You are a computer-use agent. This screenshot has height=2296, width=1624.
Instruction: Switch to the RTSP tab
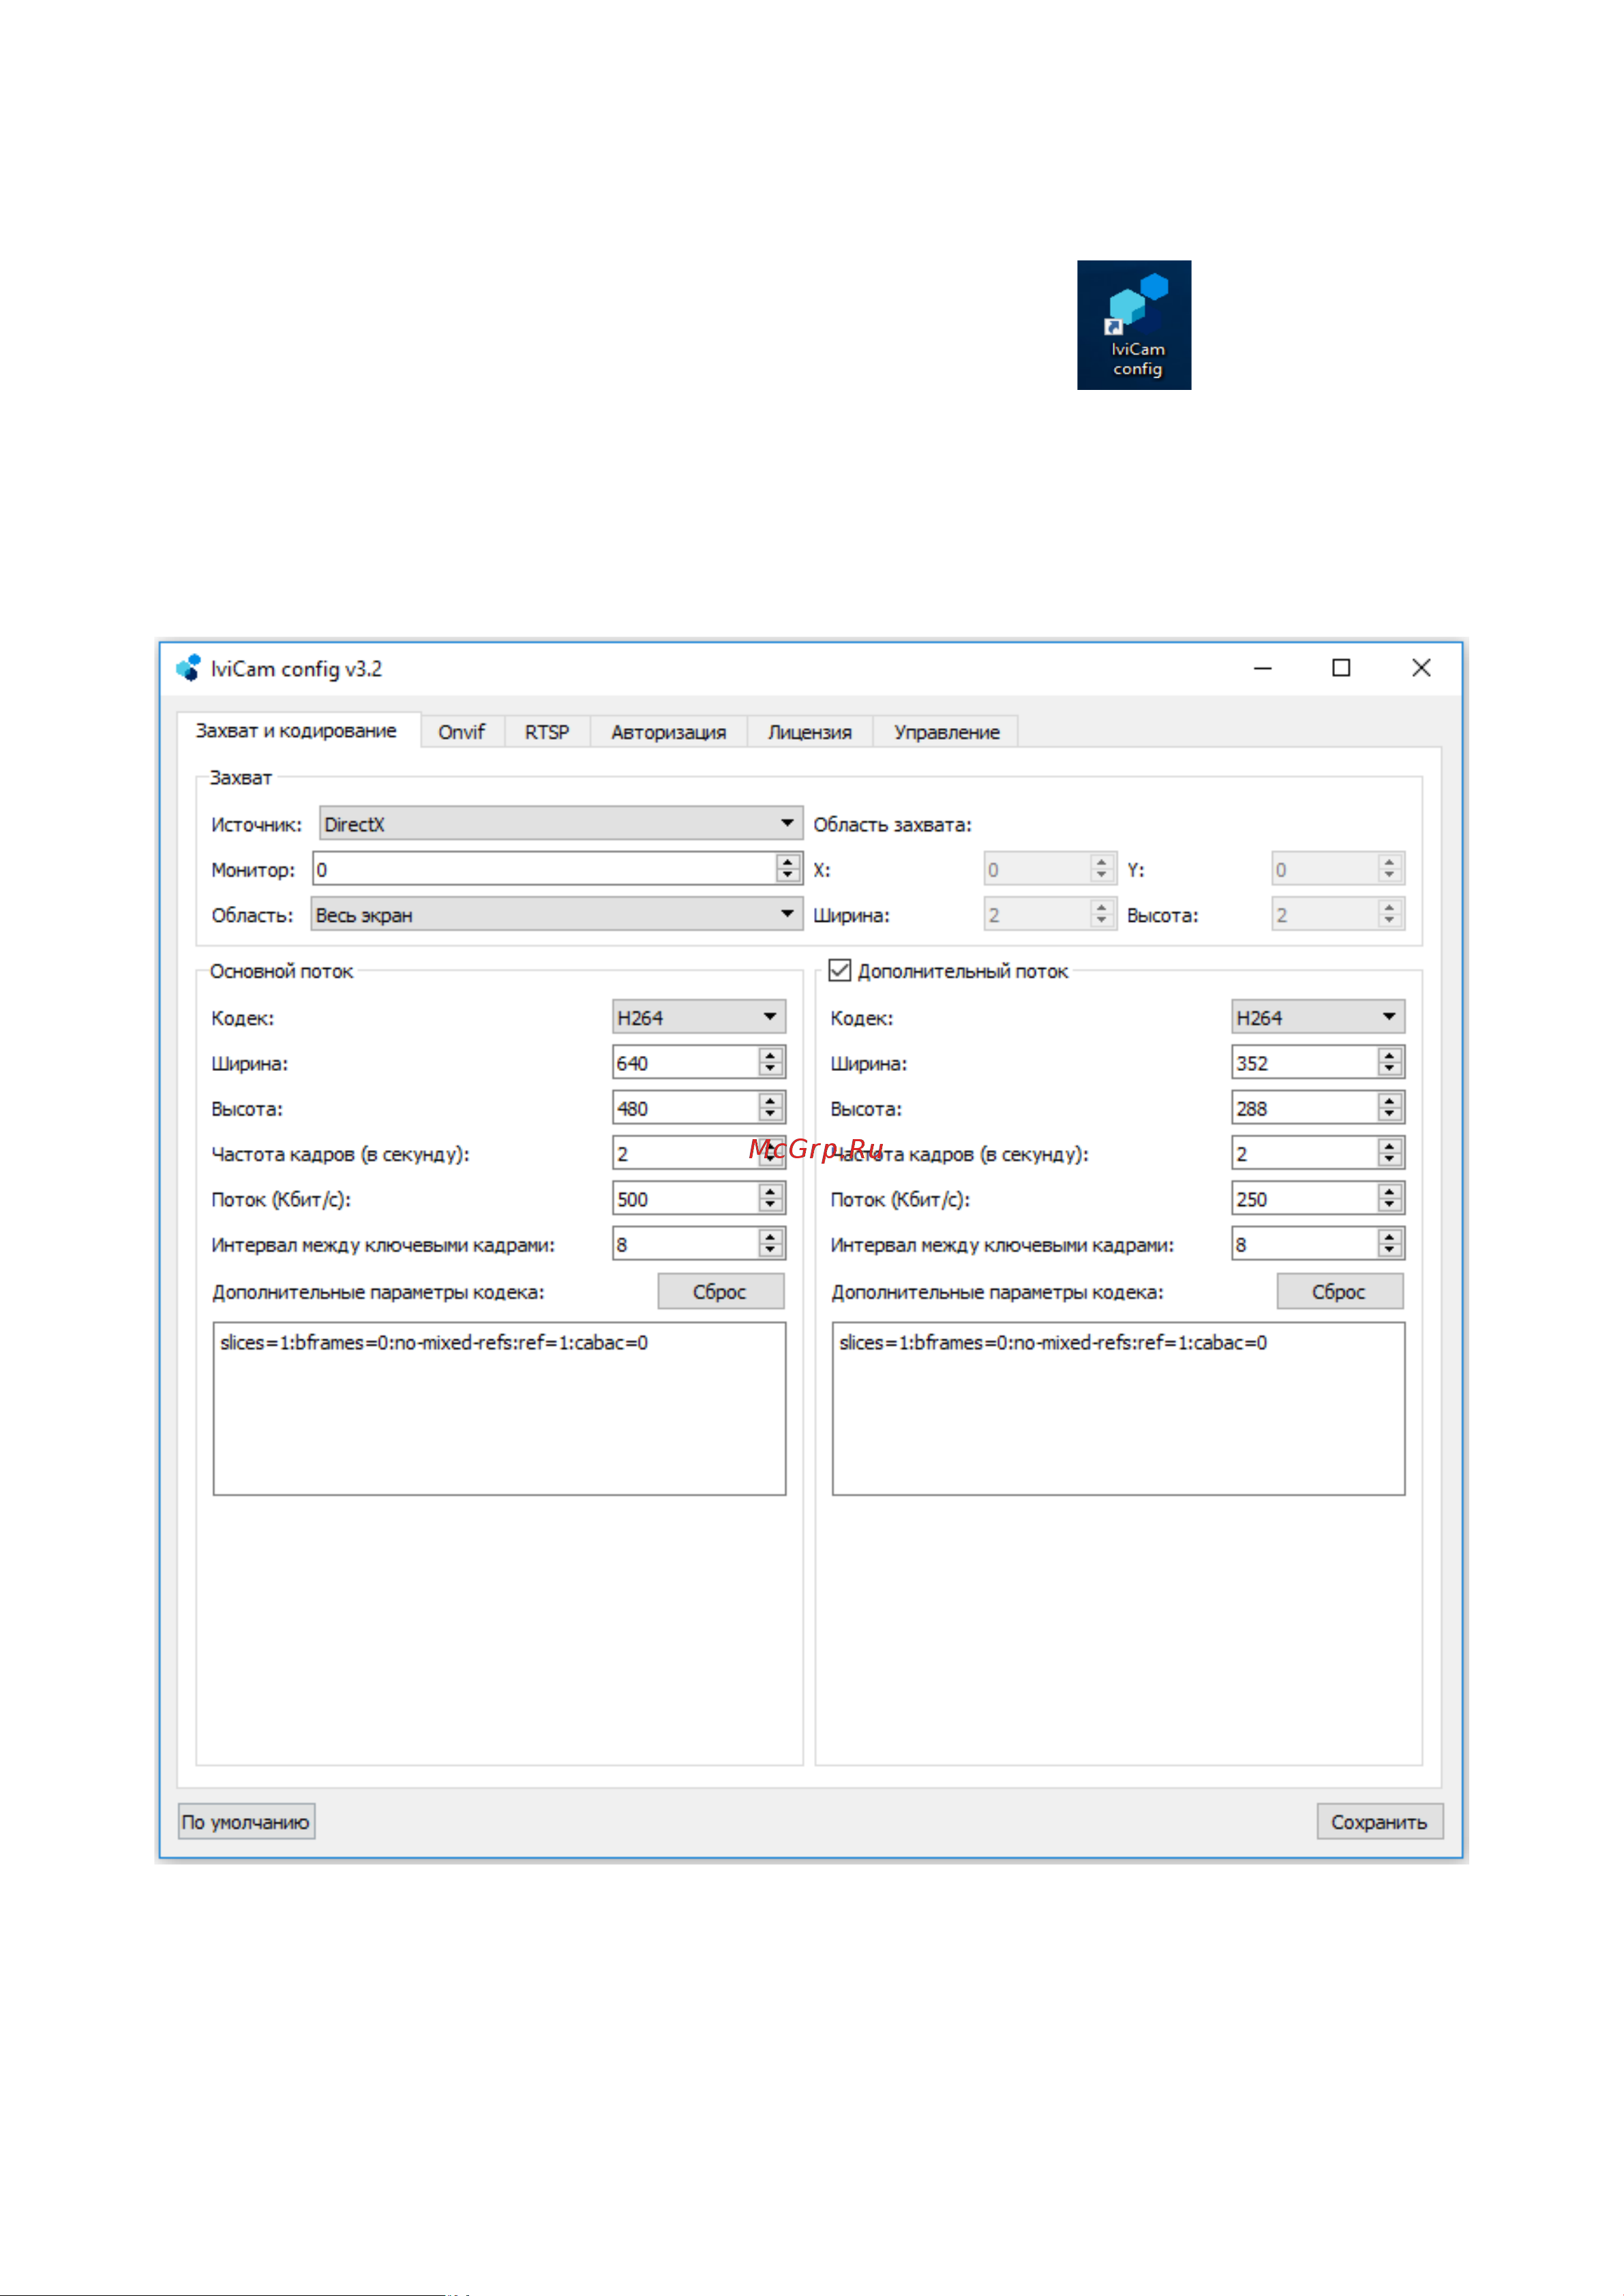[x=547, y=732]
